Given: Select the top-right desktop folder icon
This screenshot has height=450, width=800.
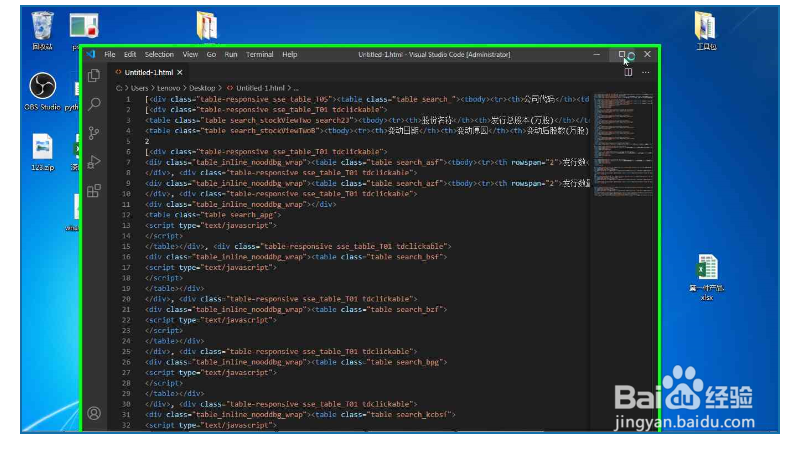Looking at the screenshot, I should (706, 30).
